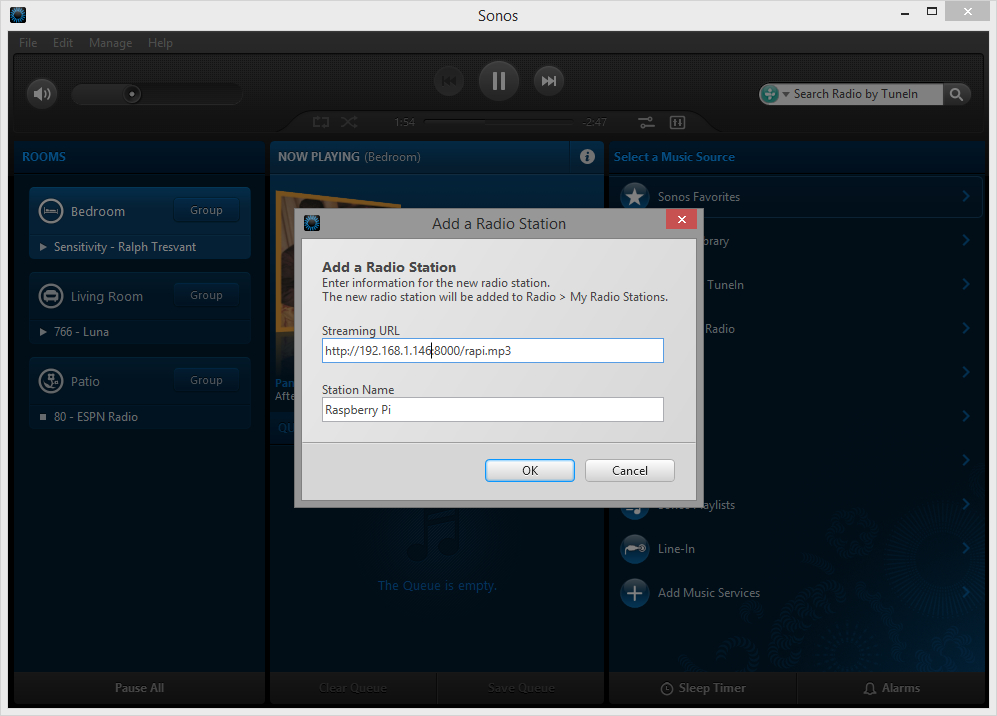Click the Sonos logo in dialog title bar

click(312, 223)
